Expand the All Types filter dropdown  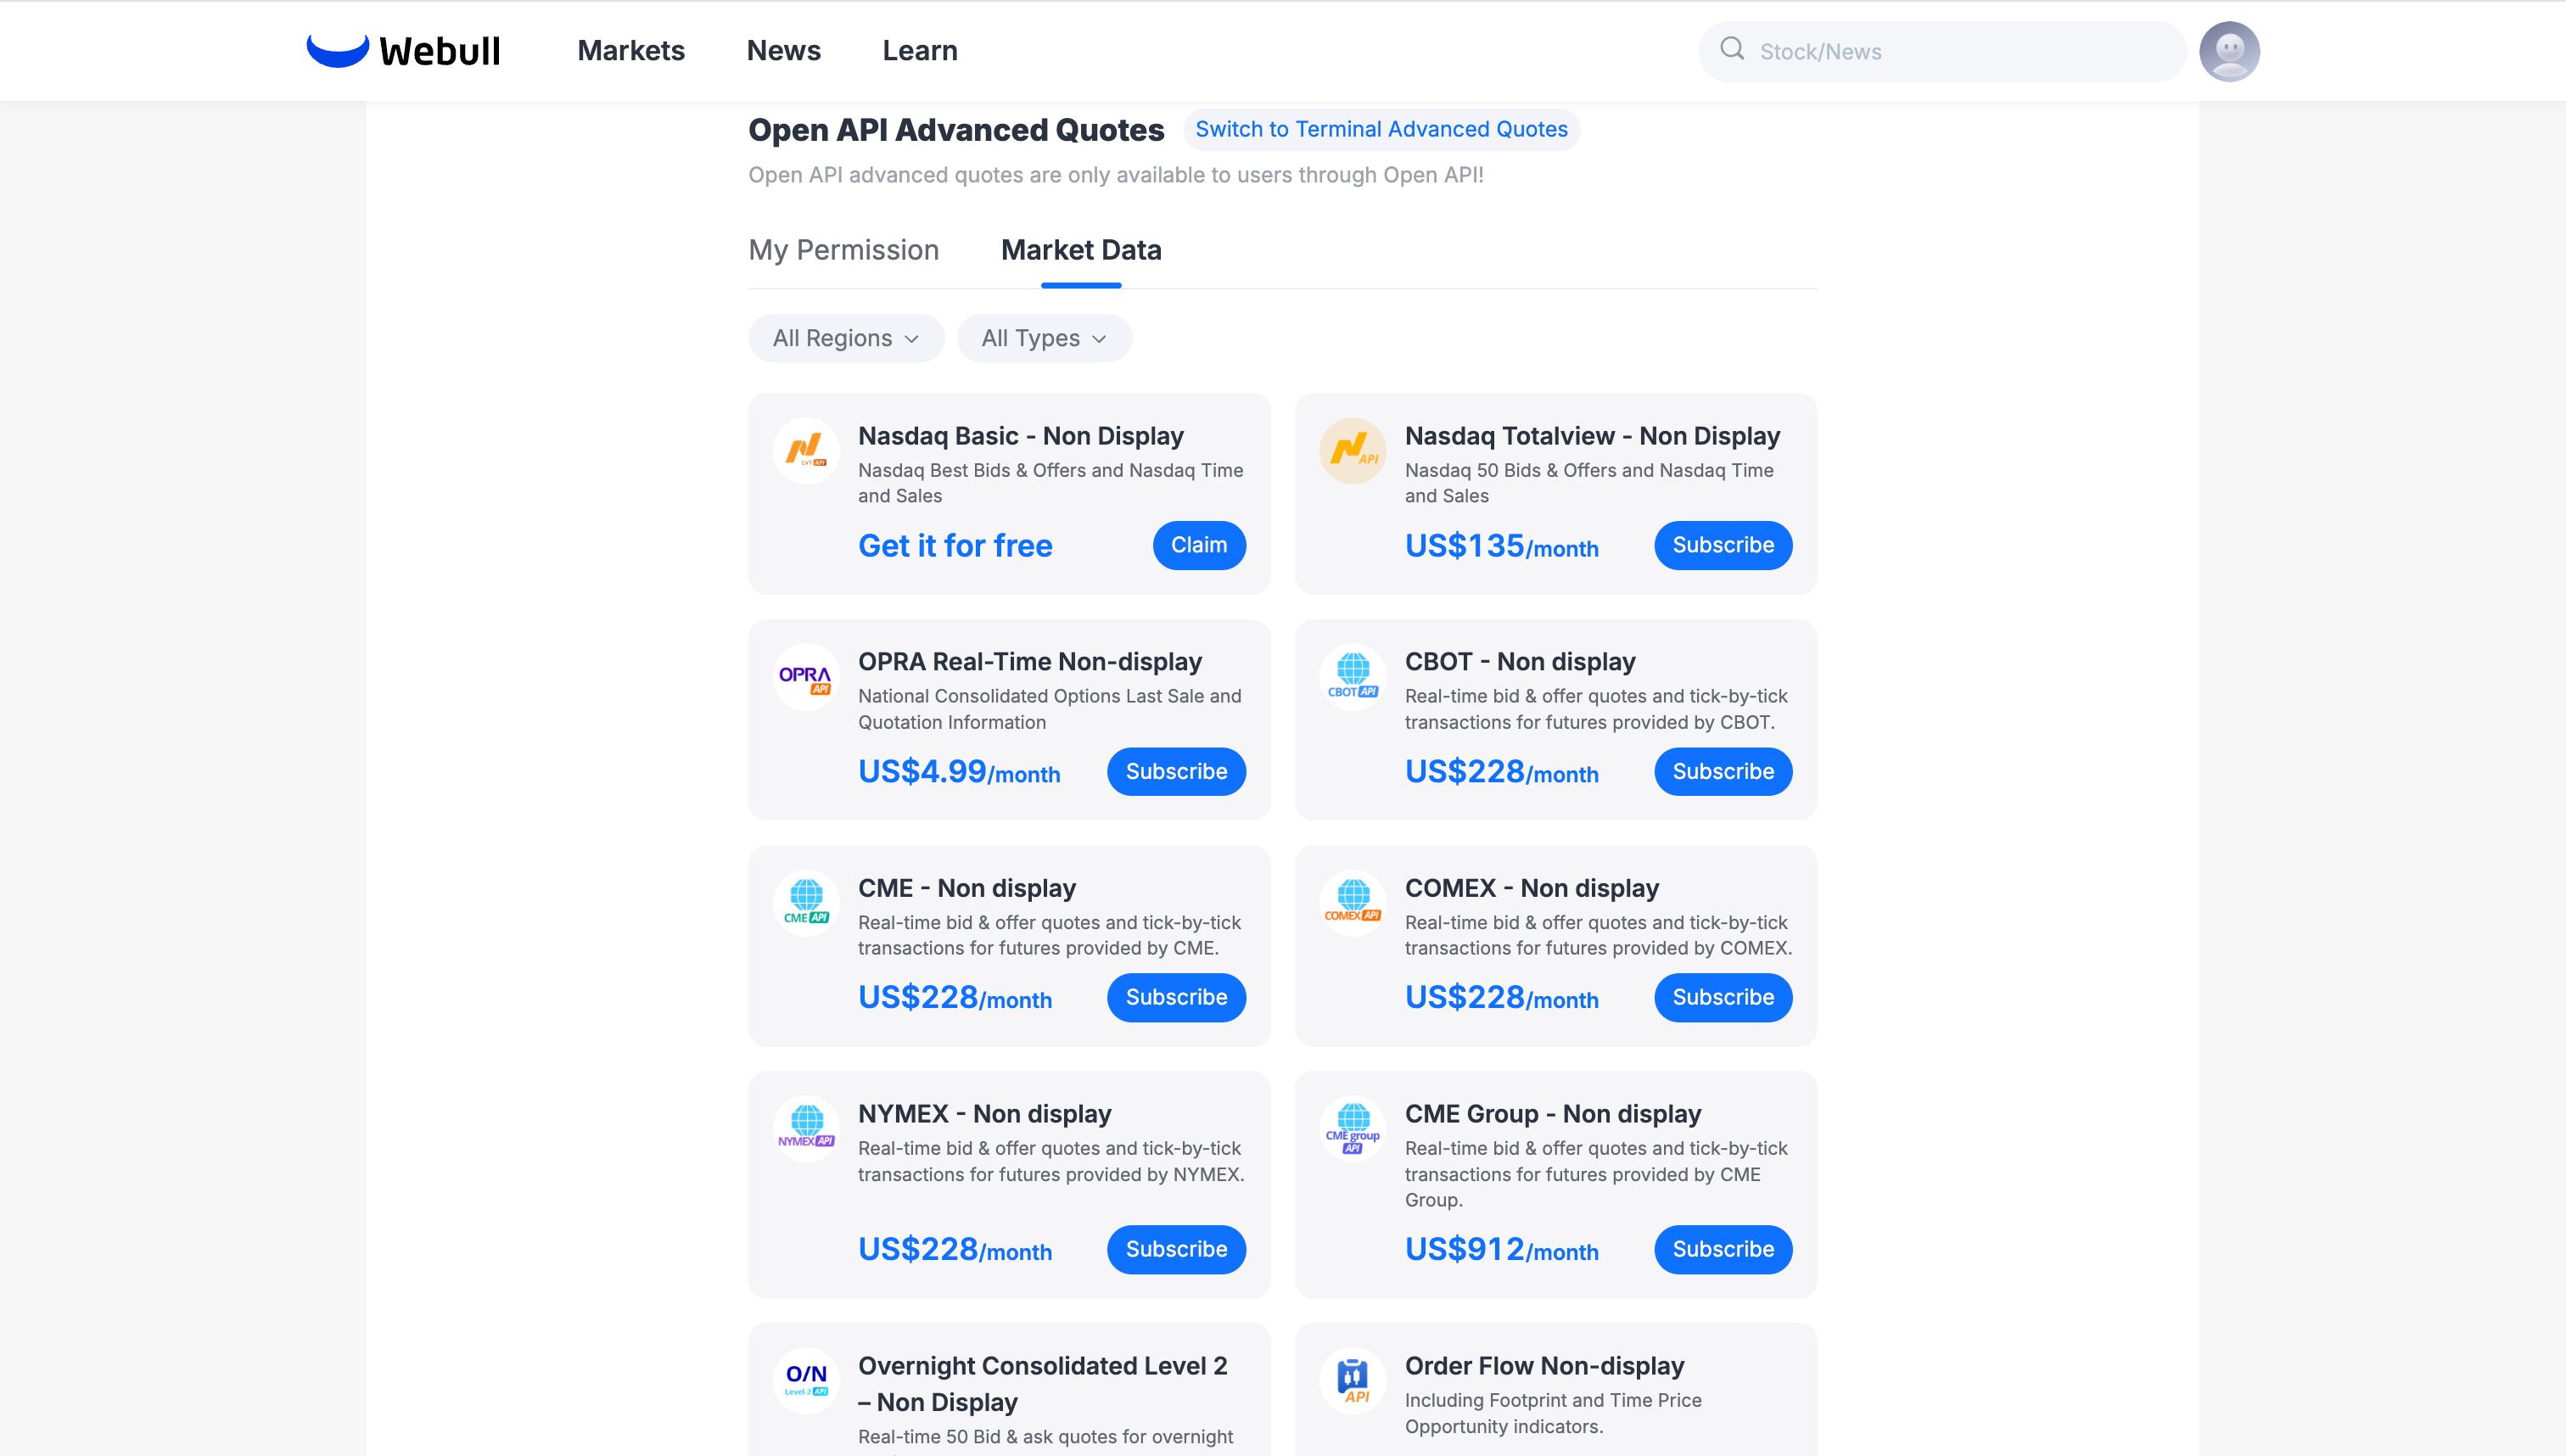click(x=1044, y=338)
